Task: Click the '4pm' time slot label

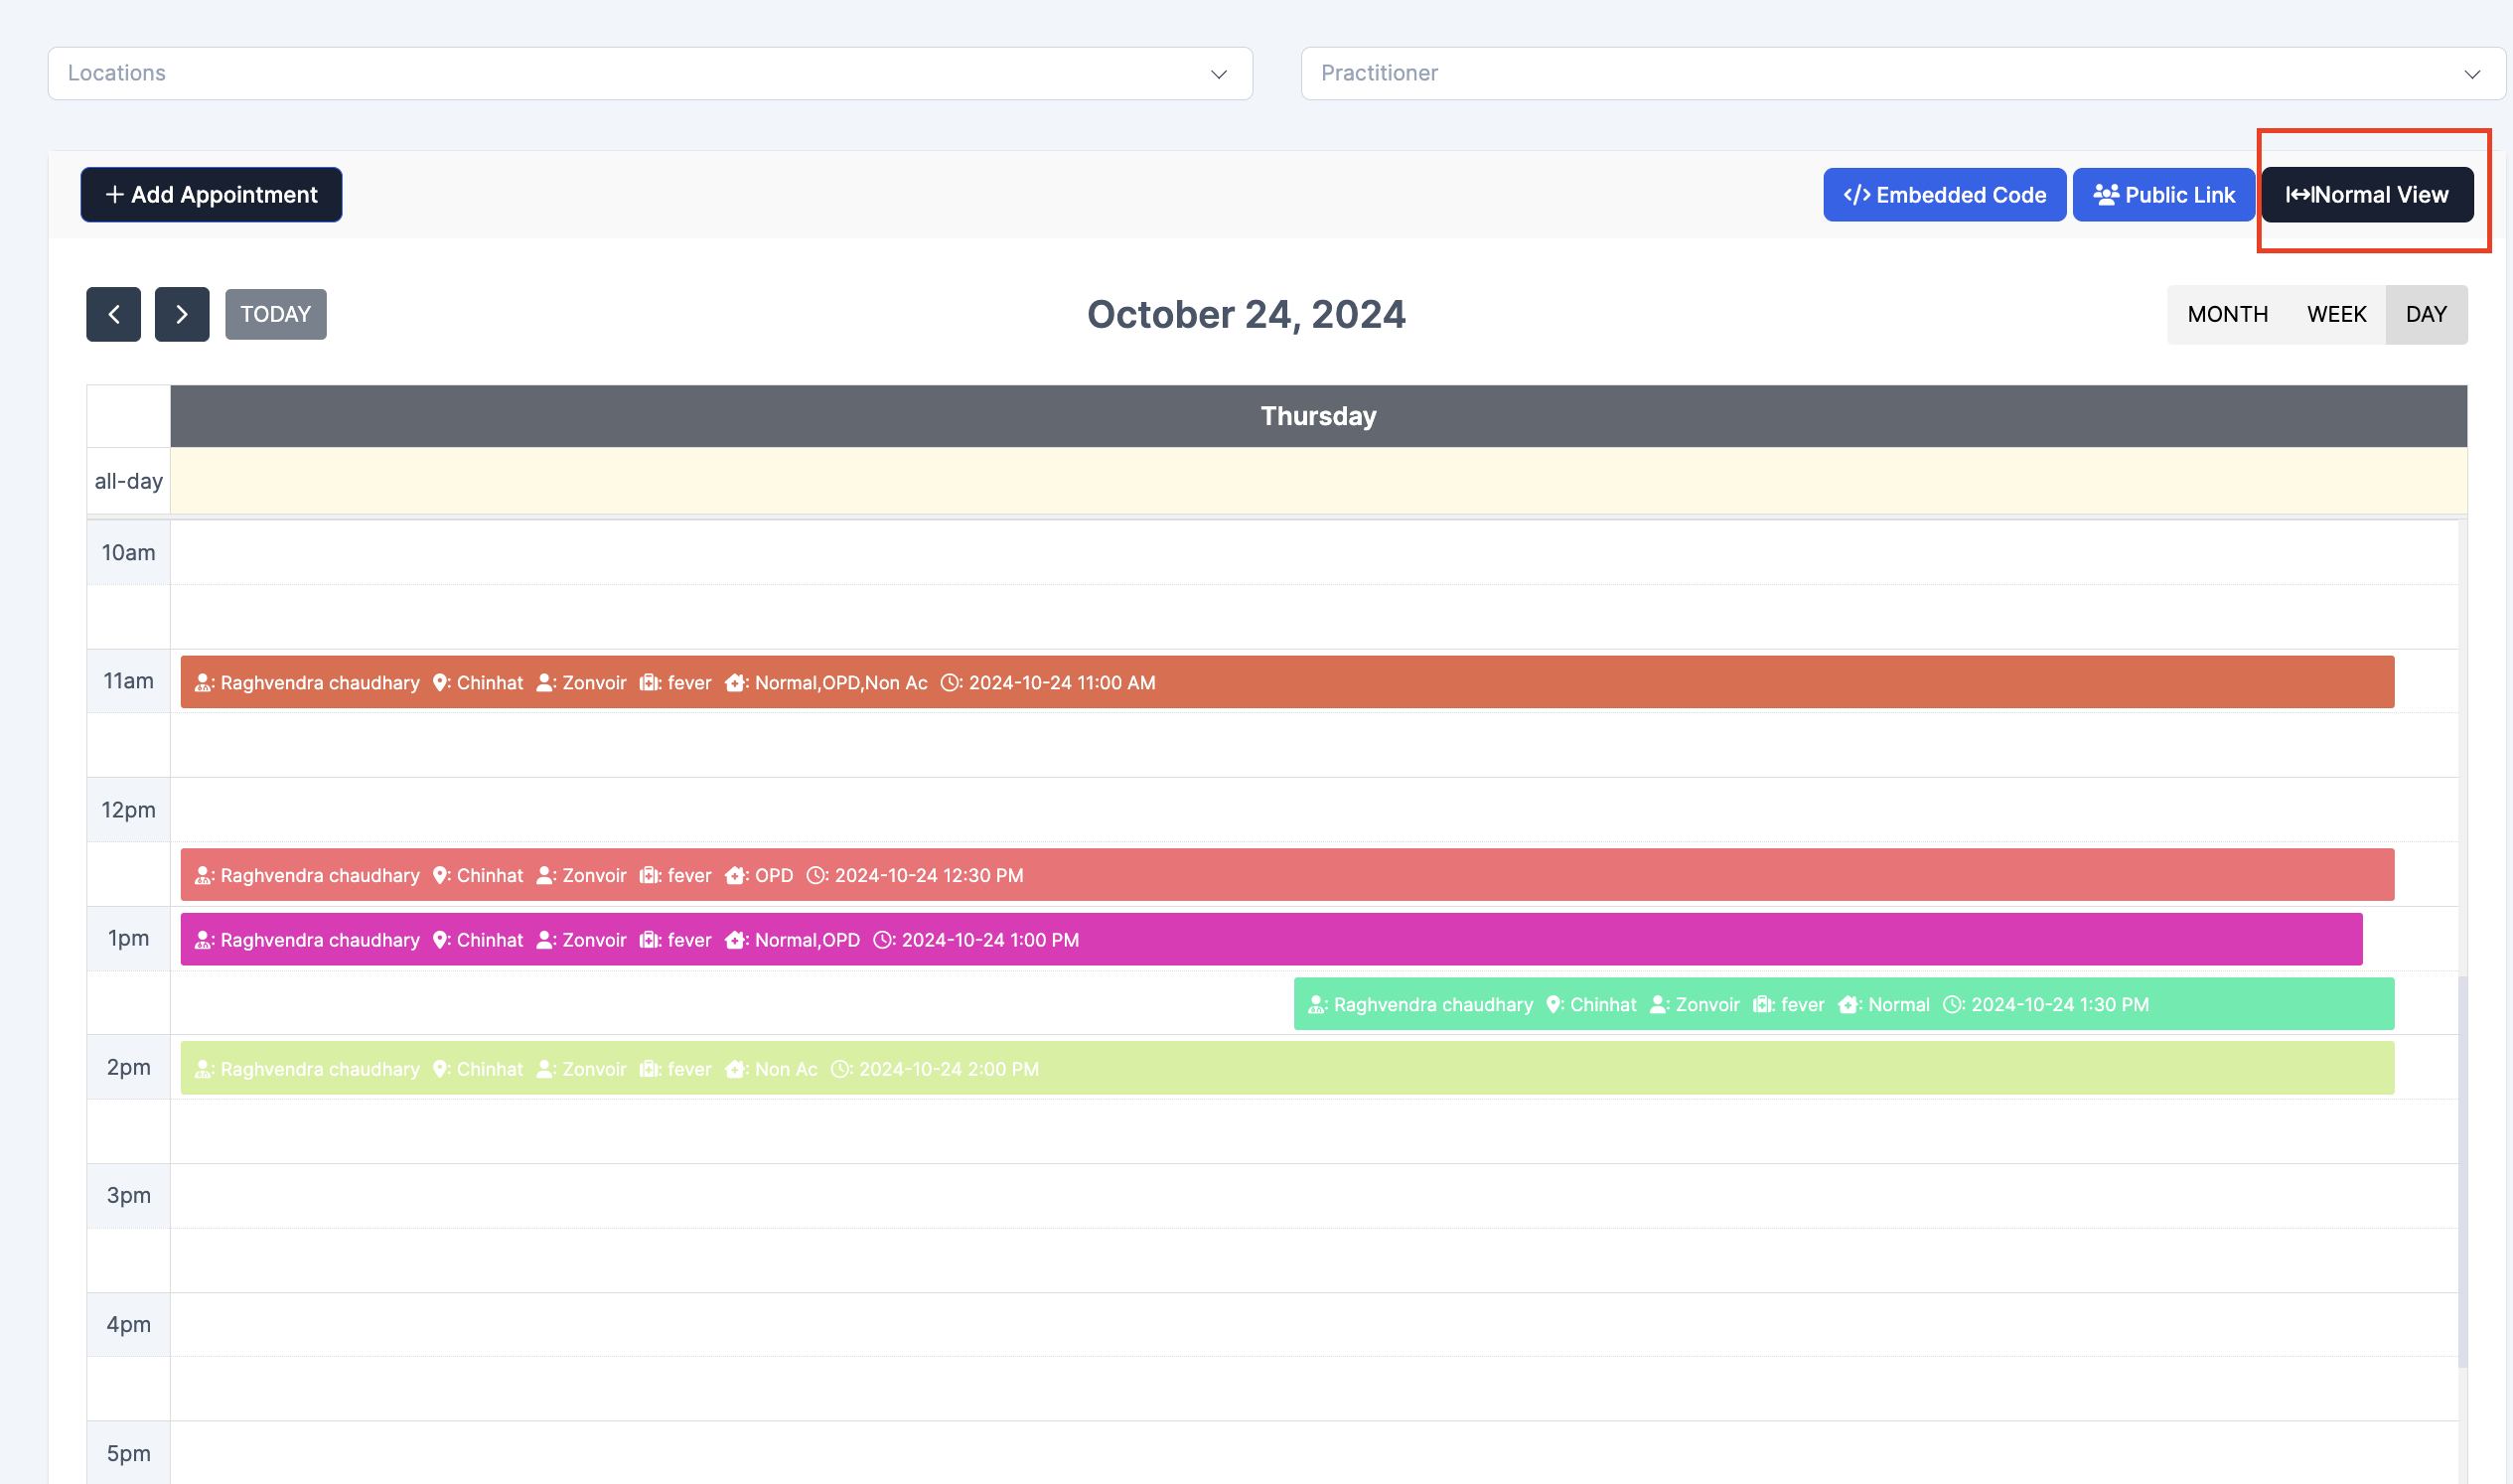Action: click(128, 1324)
